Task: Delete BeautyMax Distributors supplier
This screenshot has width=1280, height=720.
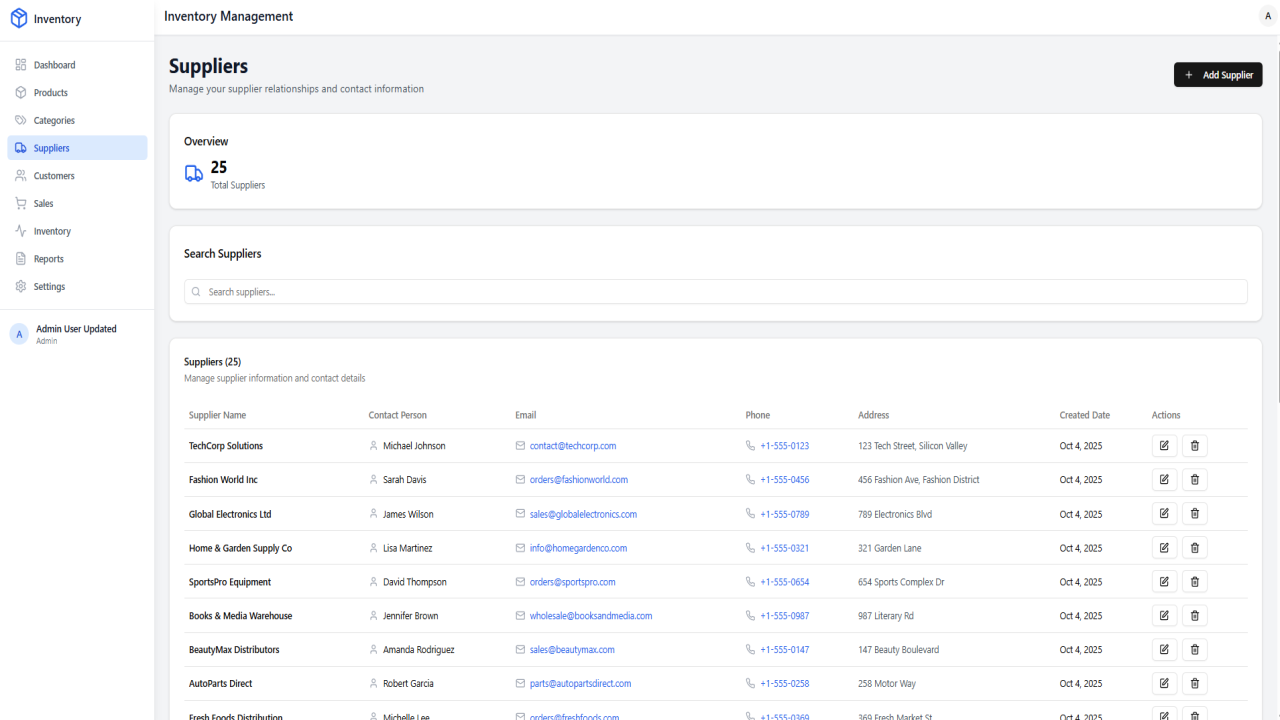Action: point(1195,650)
